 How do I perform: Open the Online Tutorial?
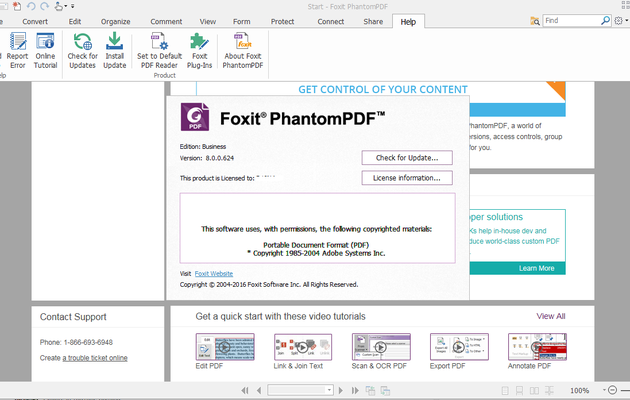coord(46,50)
